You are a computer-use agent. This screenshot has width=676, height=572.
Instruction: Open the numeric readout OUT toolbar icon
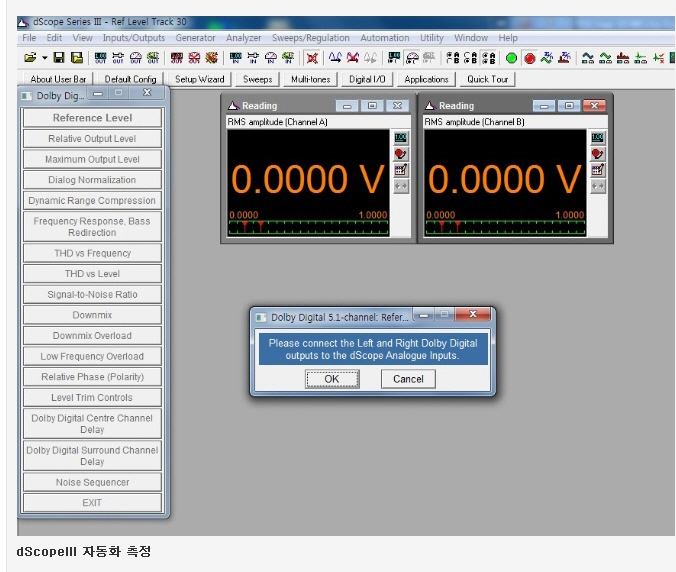pos(100,58)
